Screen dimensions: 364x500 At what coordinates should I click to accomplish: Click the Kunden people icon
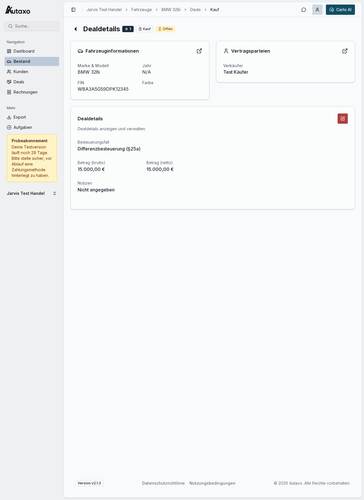pos(9,72)
